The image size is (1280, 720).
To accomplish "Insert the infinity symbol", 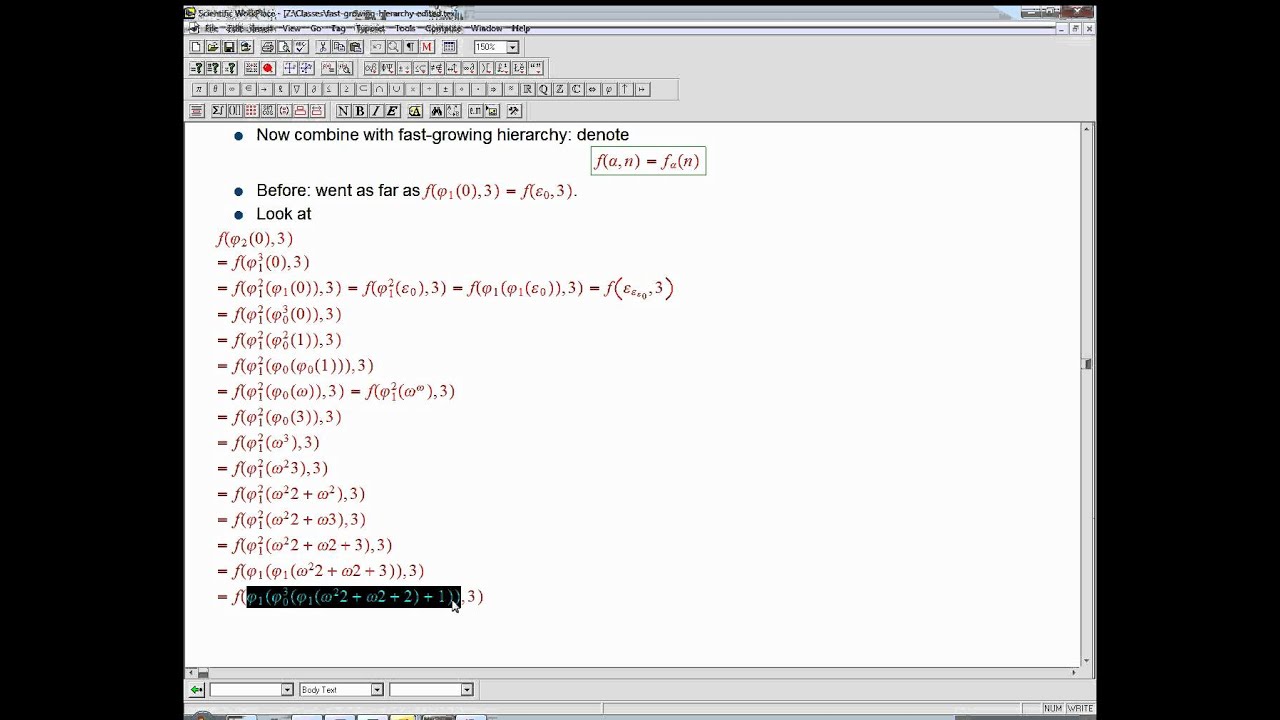I will click(232, 89).
